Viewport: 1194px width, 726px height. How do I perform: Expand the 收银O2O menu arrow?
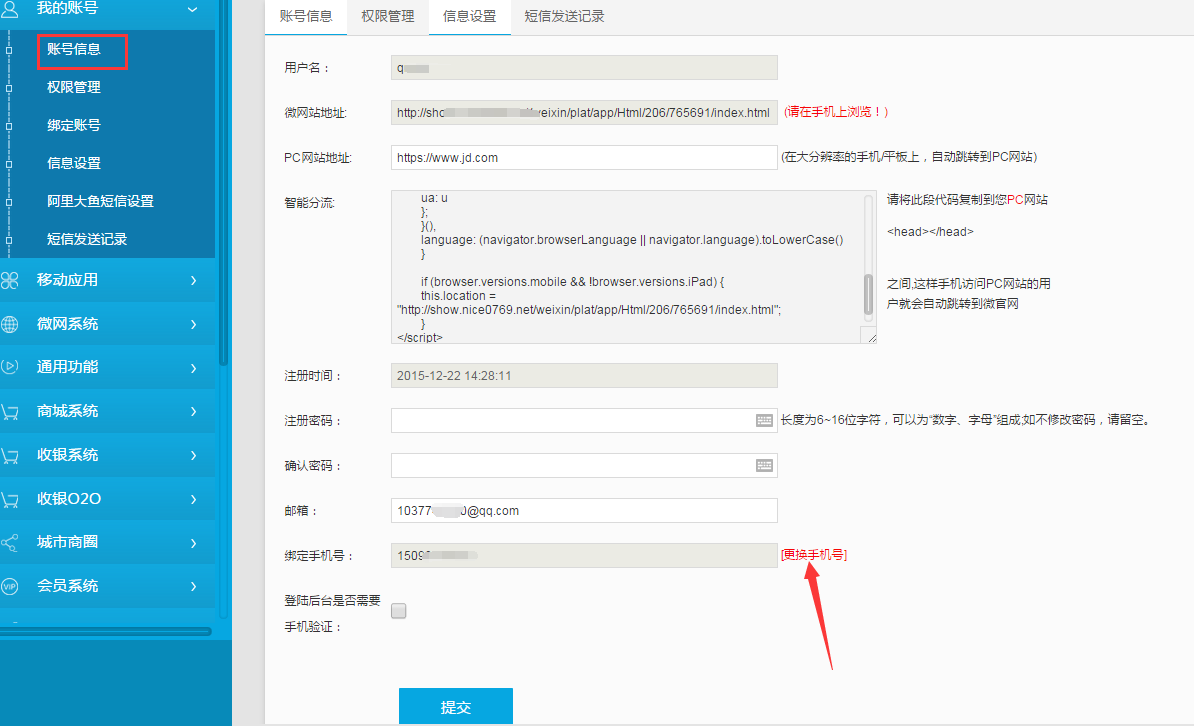tap(193, 499)
